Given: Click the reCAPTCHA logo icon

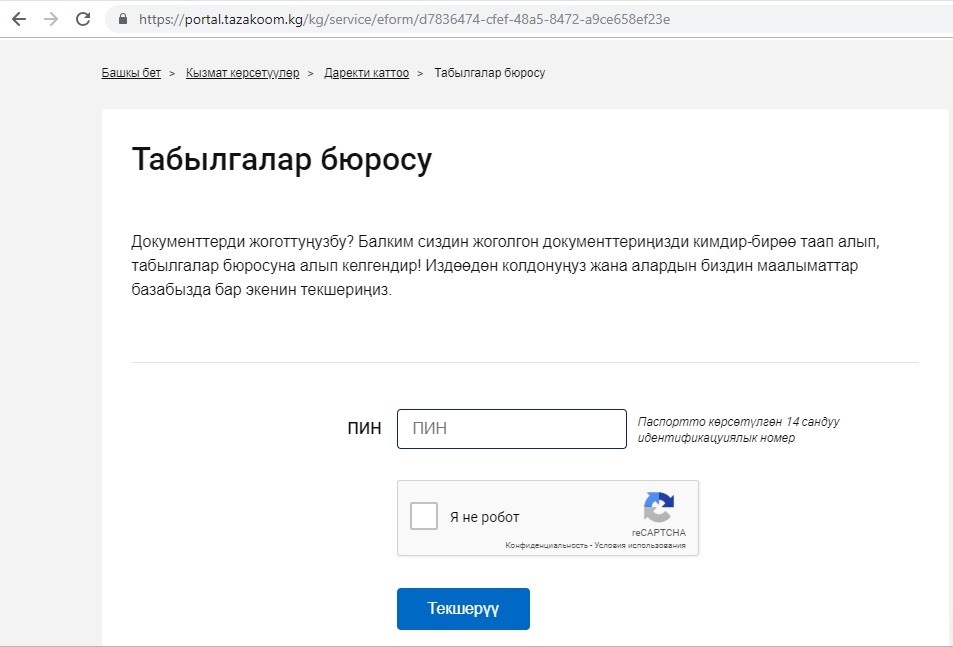Looking at the screenshot, I should [658, 506].
